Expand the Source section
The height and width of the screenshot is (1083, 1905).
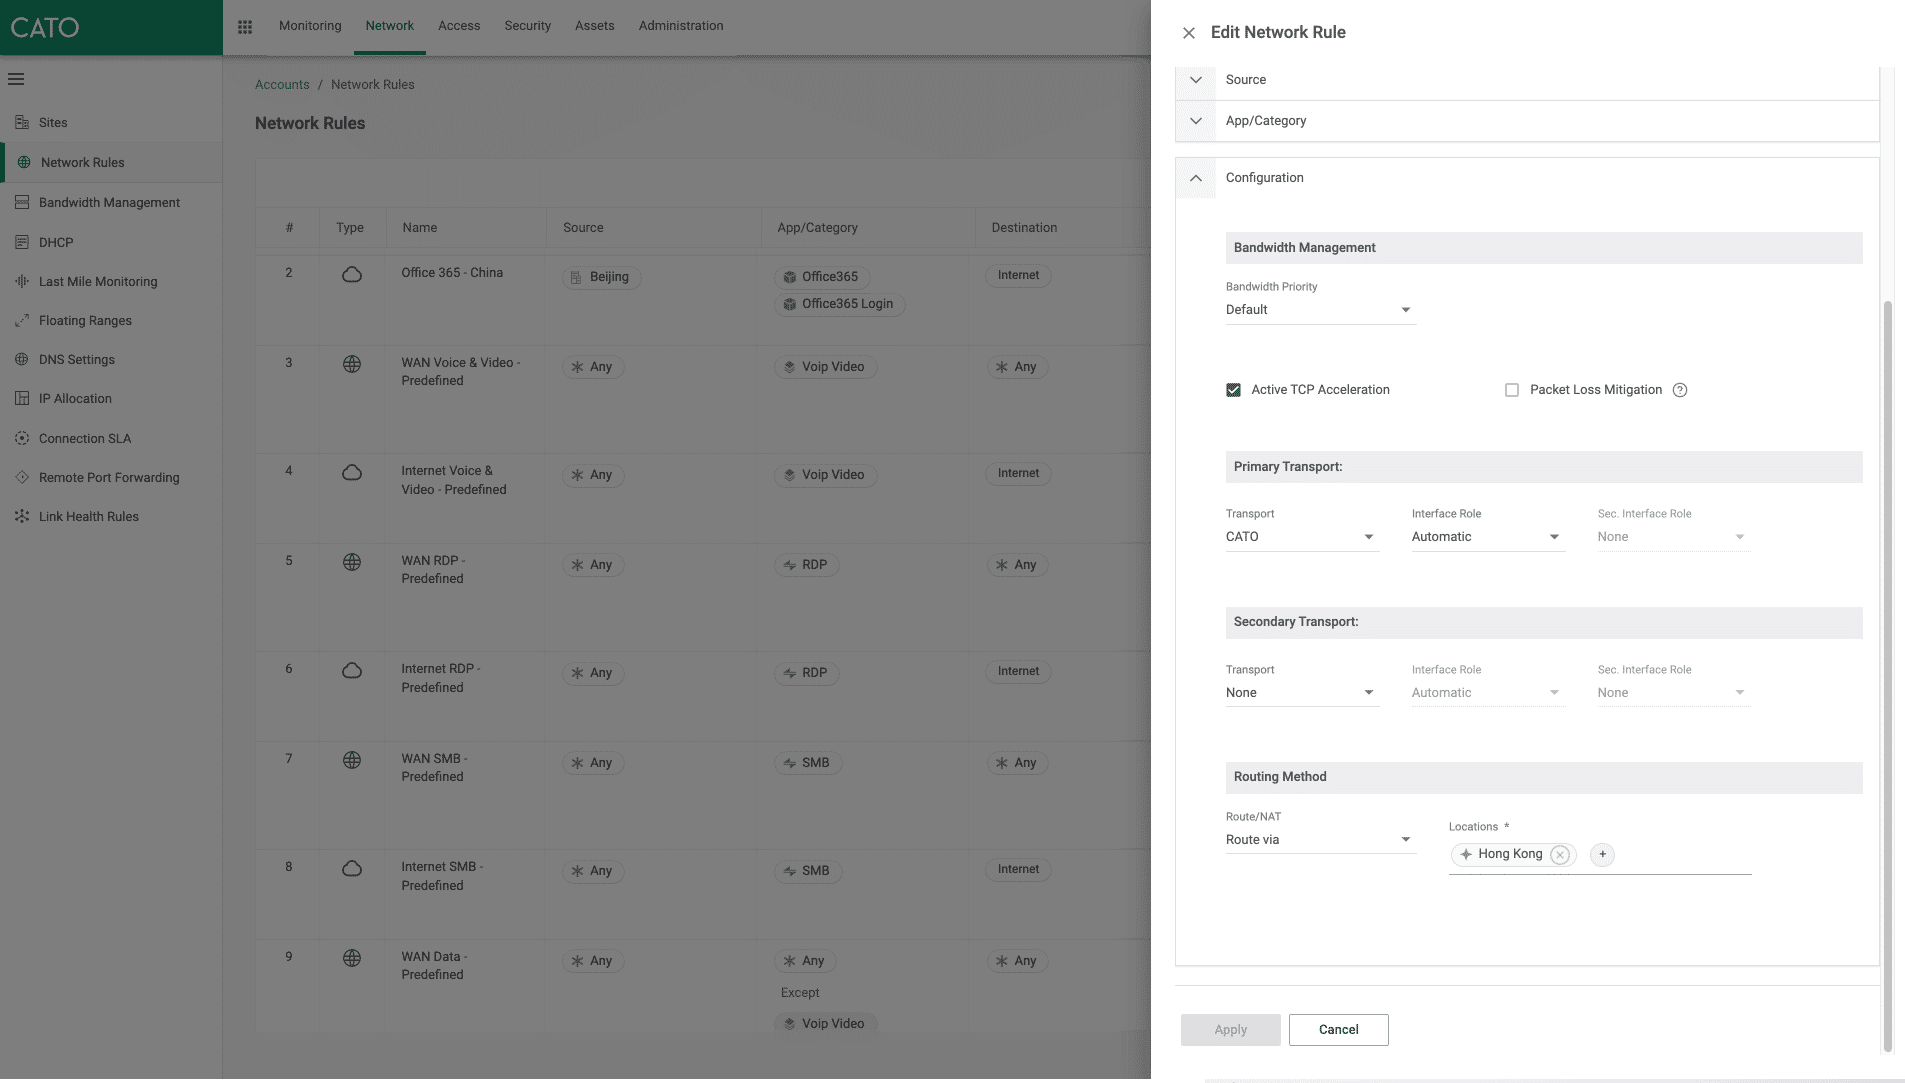[x=1196, y=80]
